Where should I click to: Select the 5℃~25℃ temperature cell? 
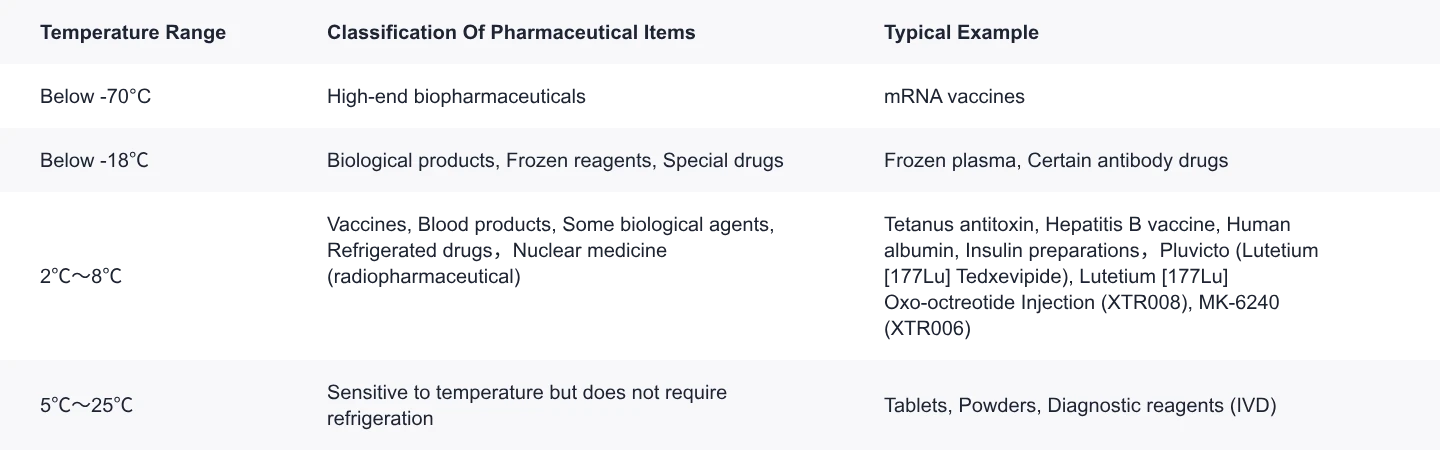(x=87, y=406)
